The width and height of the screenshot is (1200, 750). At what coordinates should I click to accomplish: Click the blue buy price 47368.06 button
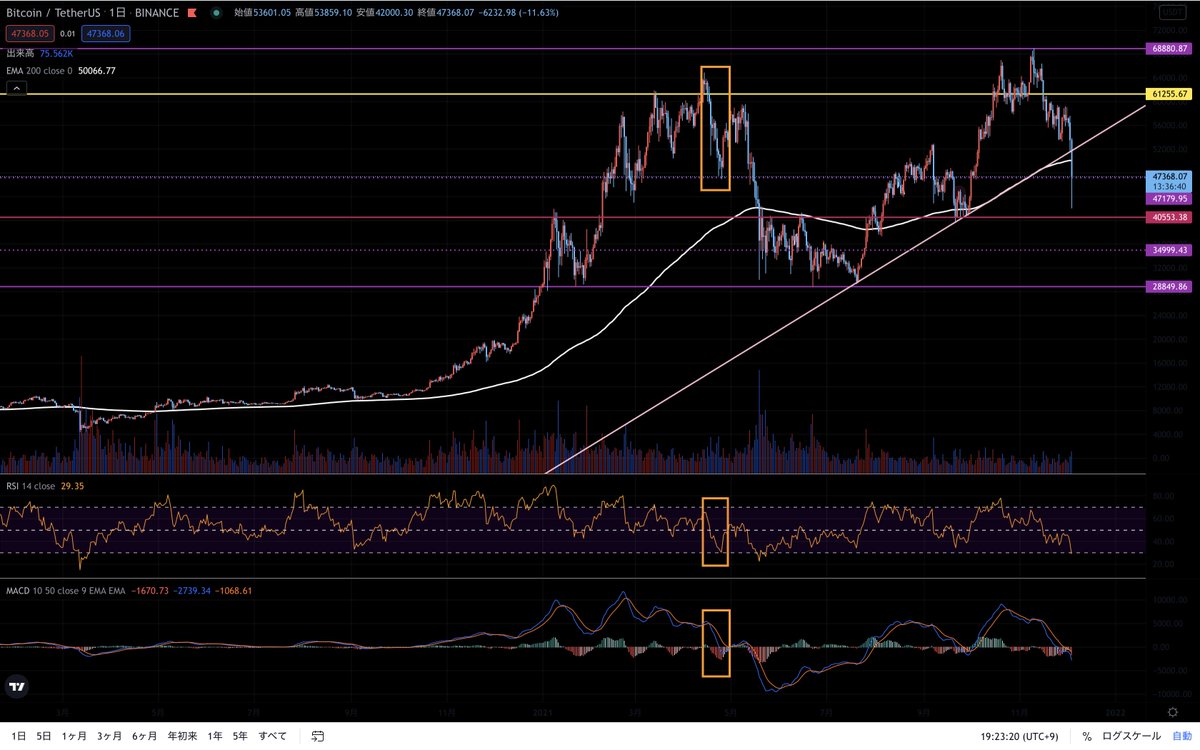[105, 33]
